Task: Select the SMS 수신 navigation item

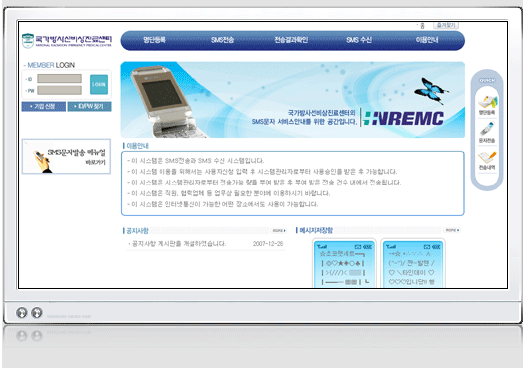Action: click(359, 40)
